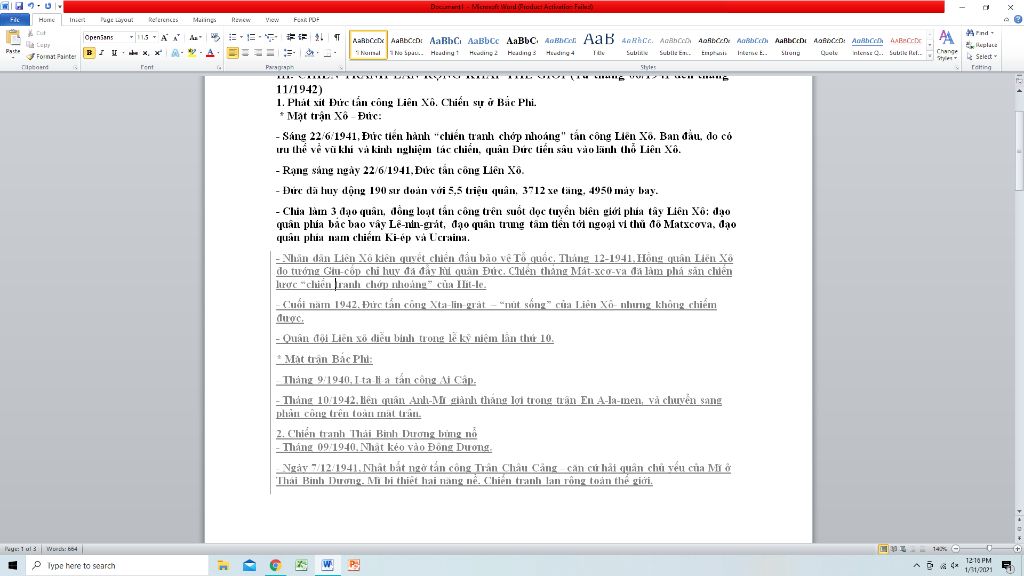Apply the Heading 1 style
Viewport: 1024px width, 576px height.
pyautogui.click(x=445, y=45)
